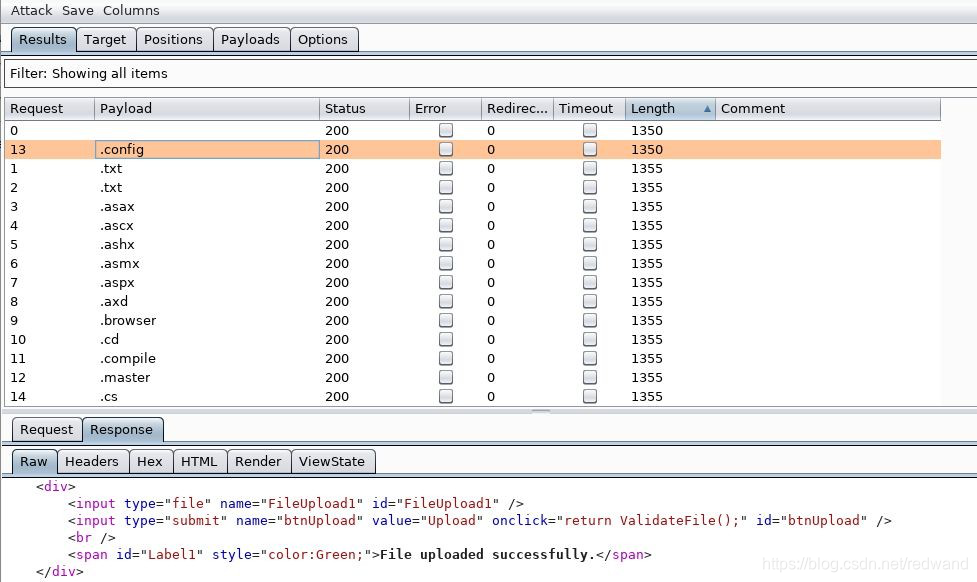This screenshot has height=582, width=977.
Task: Toggle Error checkbox for request 0
Action: [446, 130]
